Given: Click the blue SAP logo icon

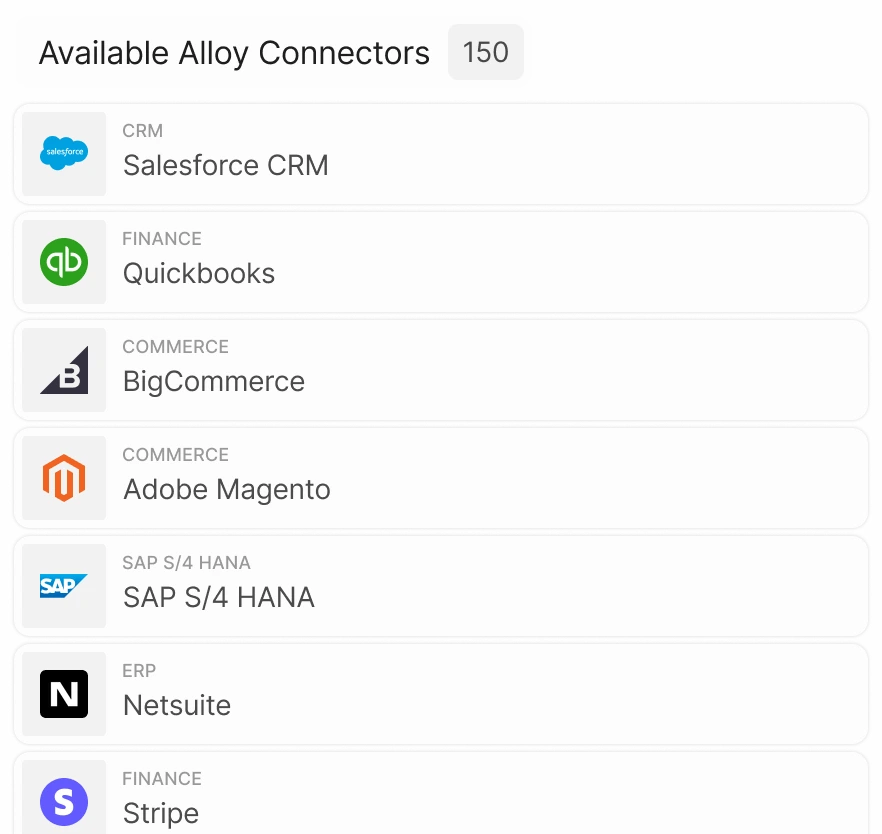Looking at the screenshot, I should click(x=64, y=586).
